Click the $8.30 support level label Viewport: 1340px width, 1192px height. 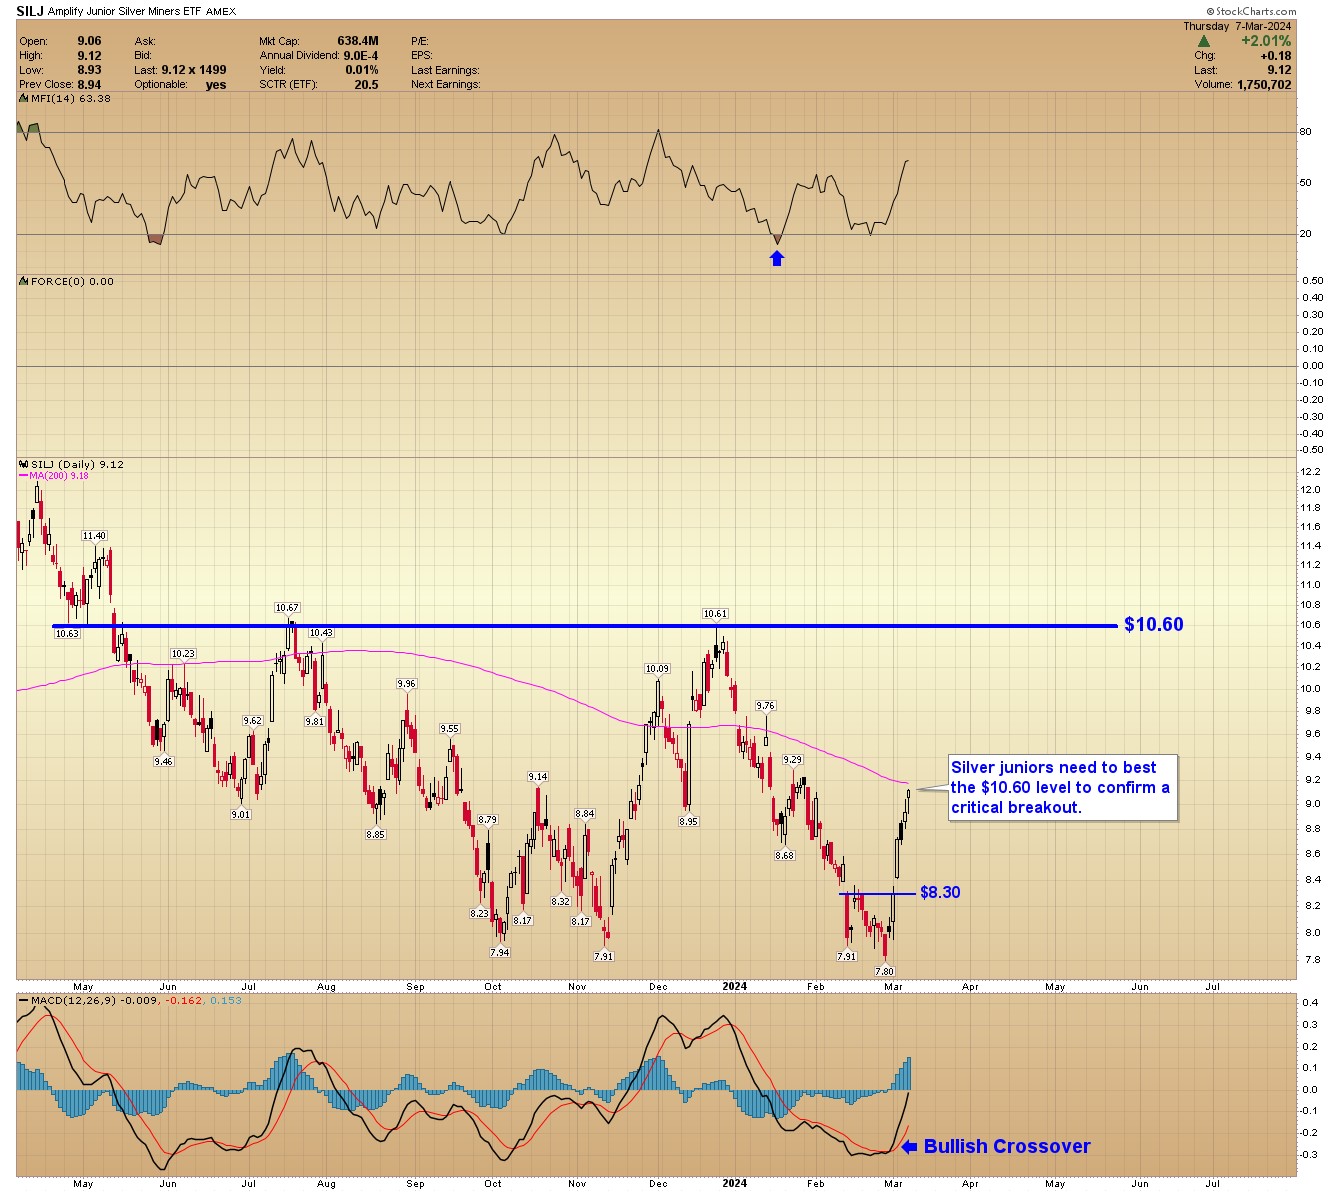[x=940, y=892]
